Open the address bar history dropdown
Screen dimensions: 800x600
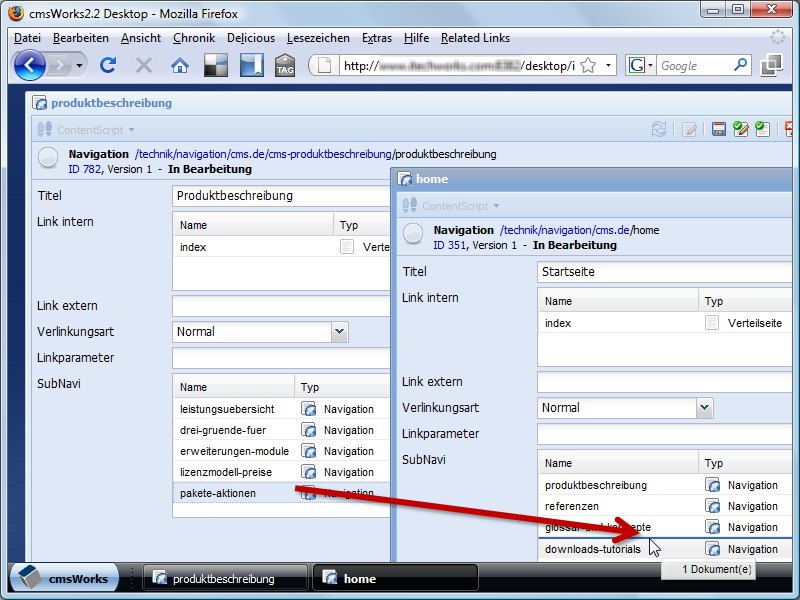[x=608, y=65]
